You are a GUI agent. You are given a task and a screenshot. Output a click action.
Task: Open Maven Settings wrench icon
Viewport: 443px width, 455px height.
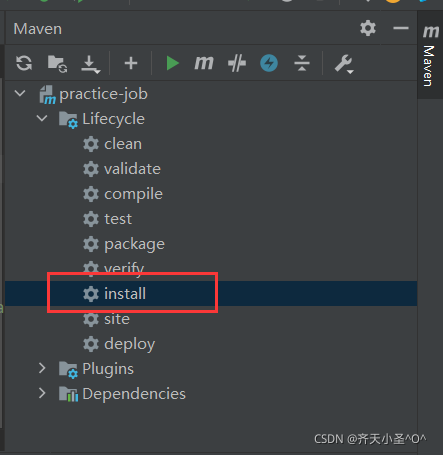tap(344, 64)
